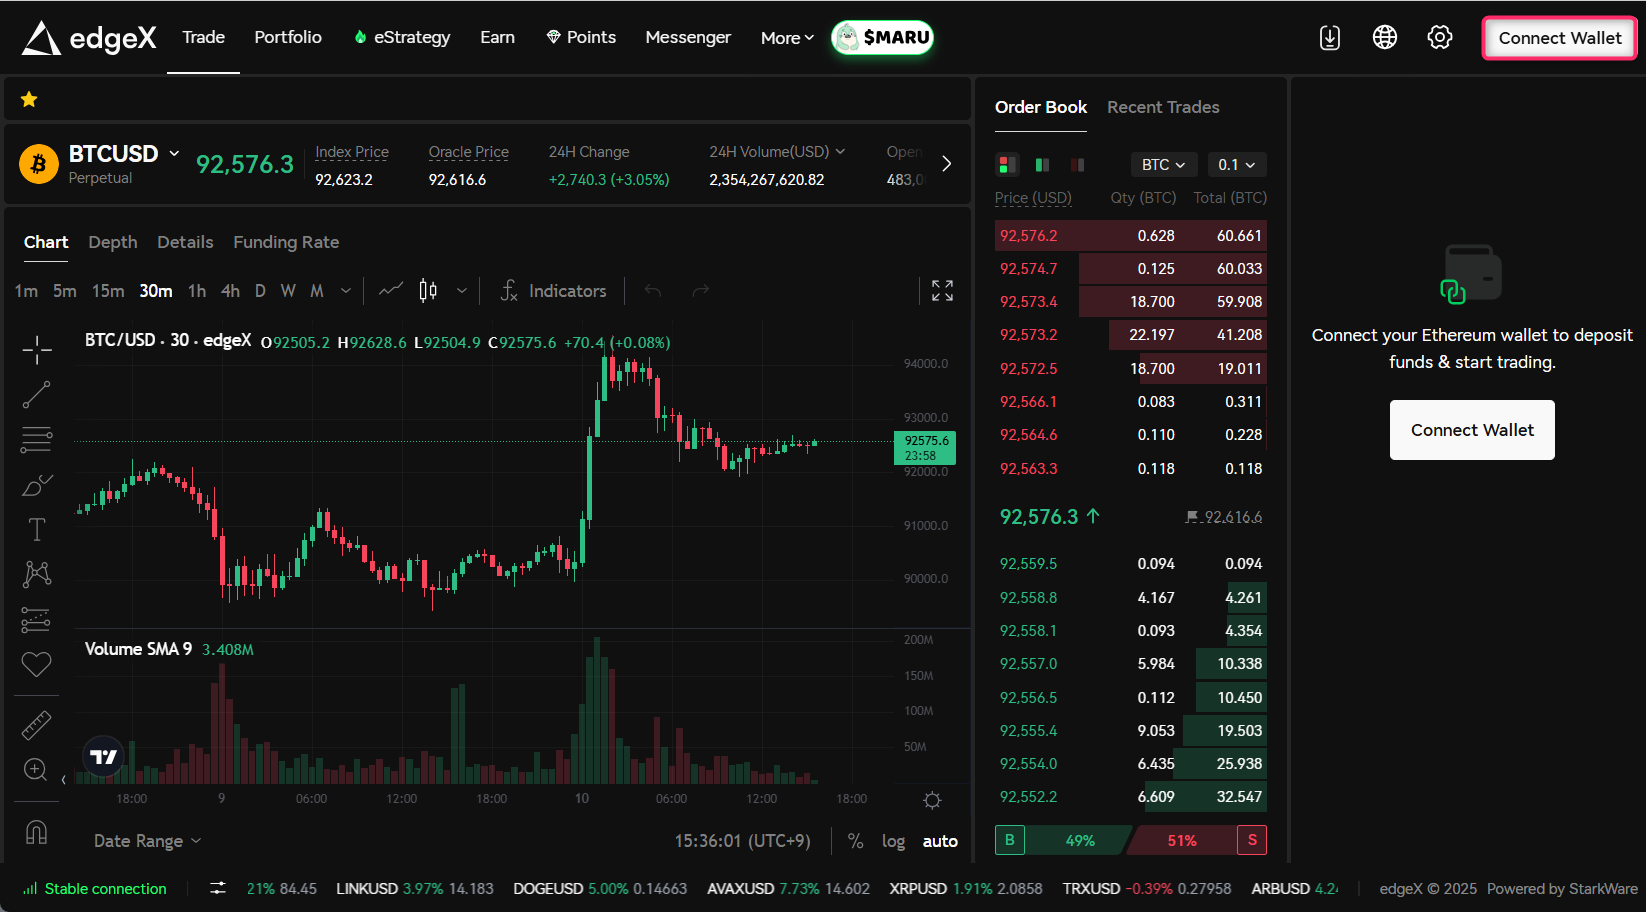
Task: Choose the text annotation tool
Action: coord(37,529)
